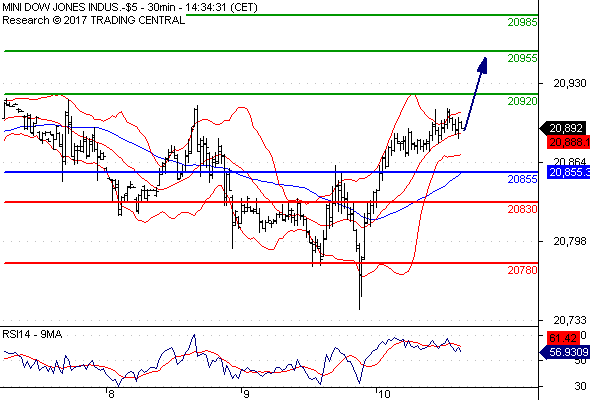Click the date label 8 on time axis
Screen dimensions: 590x400
point(111,394)
